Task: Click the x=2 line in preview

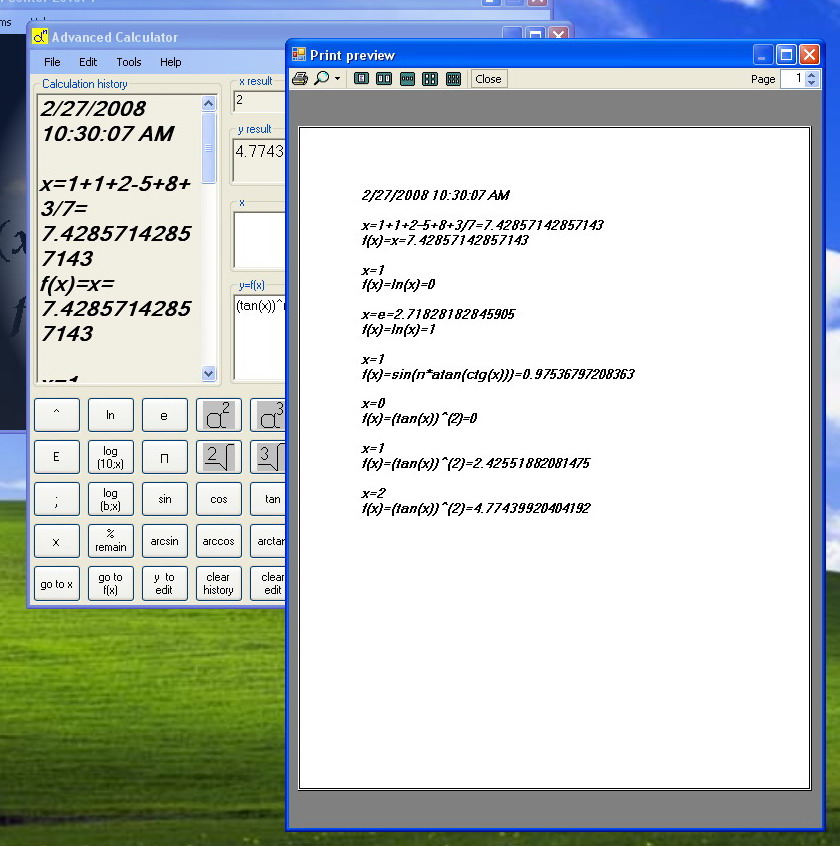Action: coord(373,493)
